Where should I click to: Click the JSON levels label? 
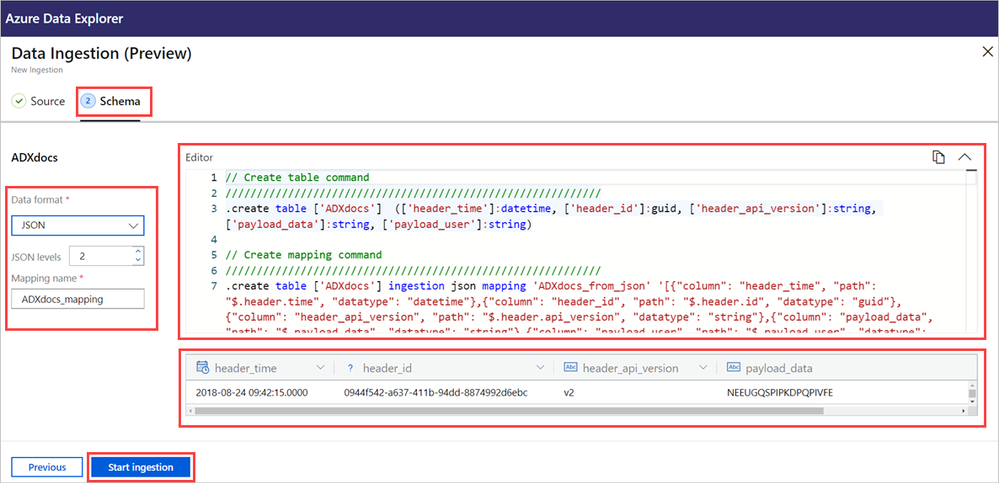tap(36, 257)
